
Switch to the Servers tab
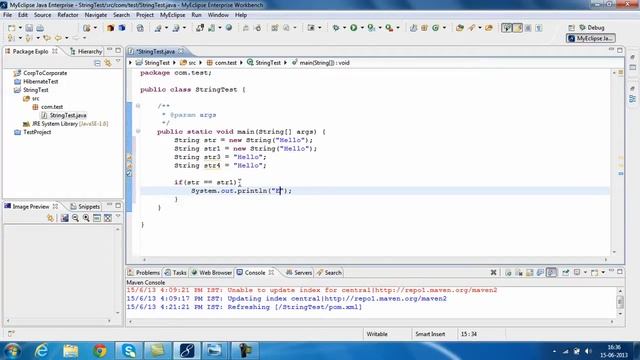[x=299, y=272]
